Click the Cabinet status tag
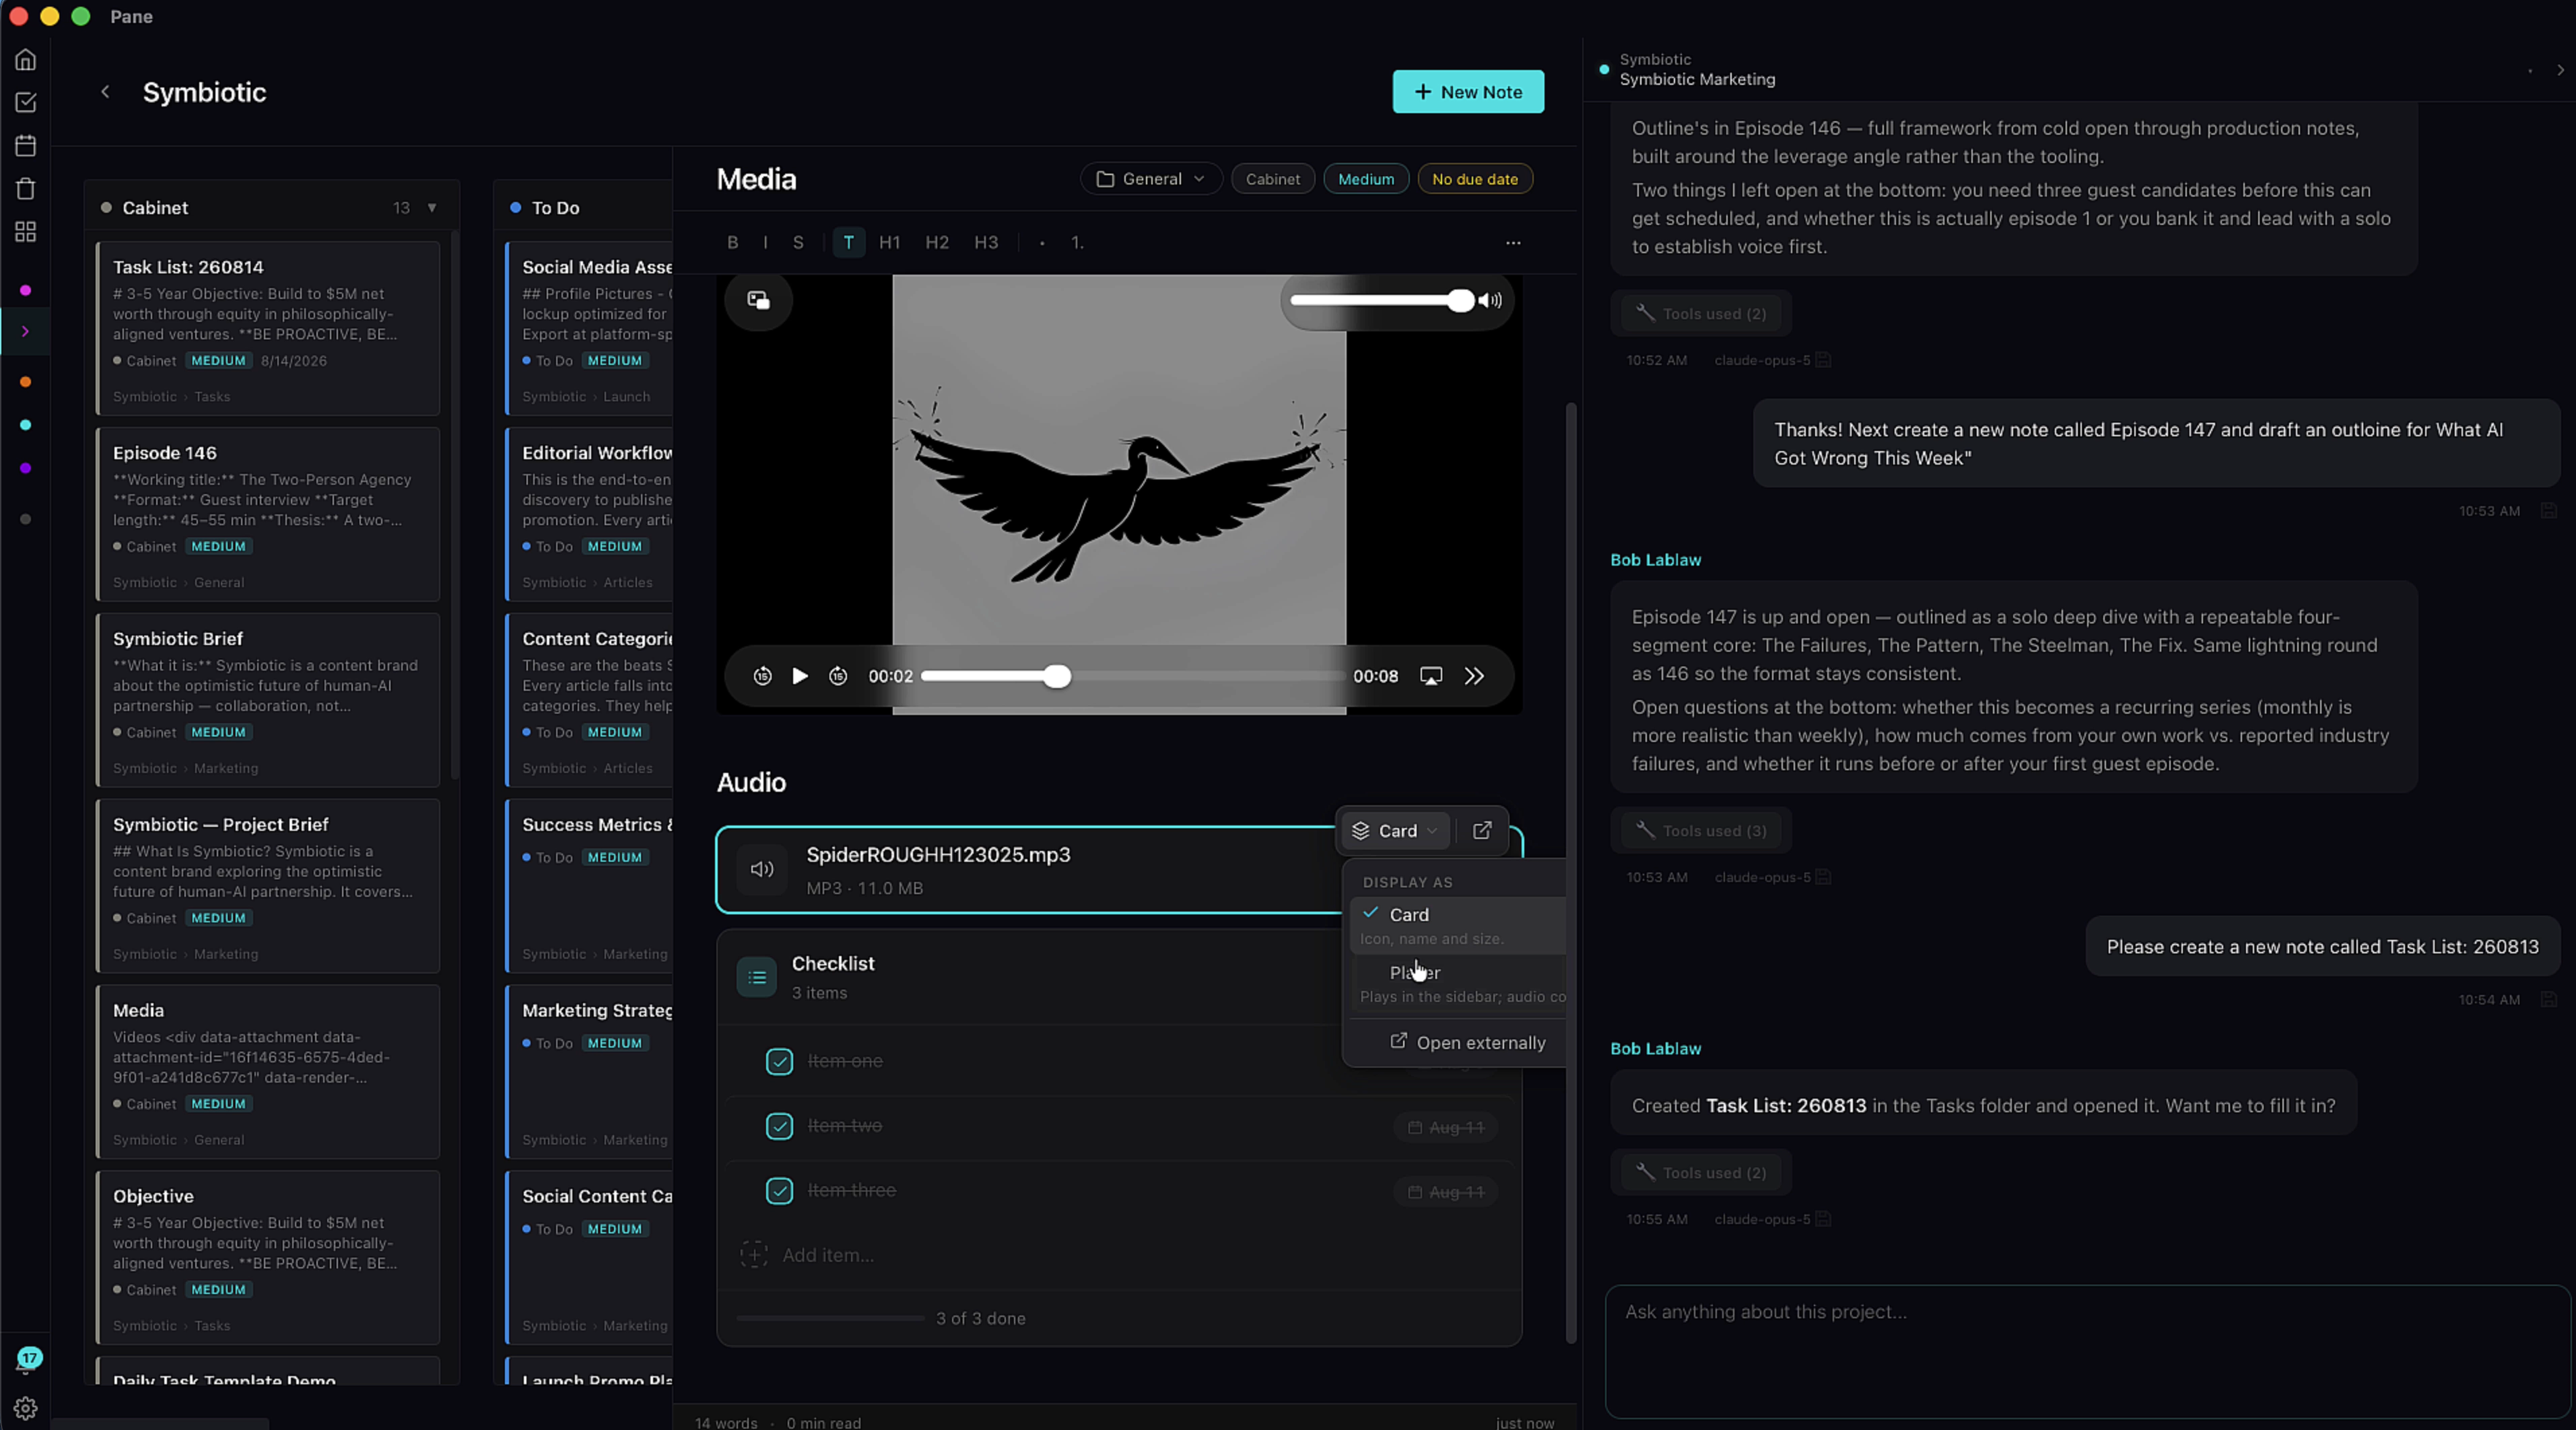 1273,179
